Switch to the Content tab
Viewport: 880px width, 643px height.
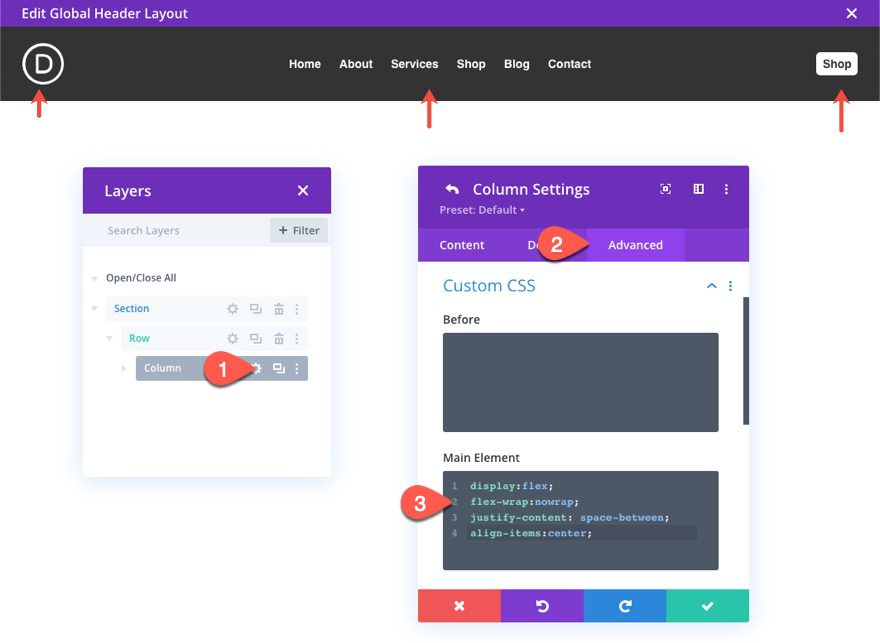462,245
